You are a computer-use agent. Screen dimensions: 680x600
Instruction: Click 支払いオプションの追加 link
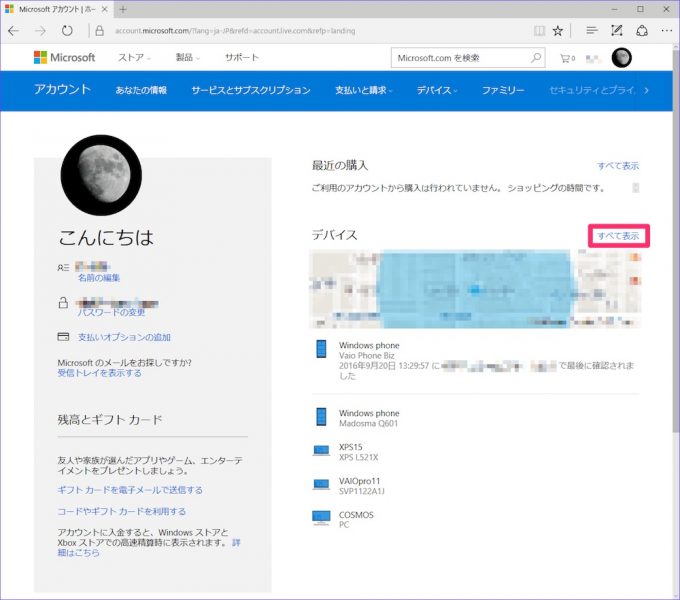point(124,337)
